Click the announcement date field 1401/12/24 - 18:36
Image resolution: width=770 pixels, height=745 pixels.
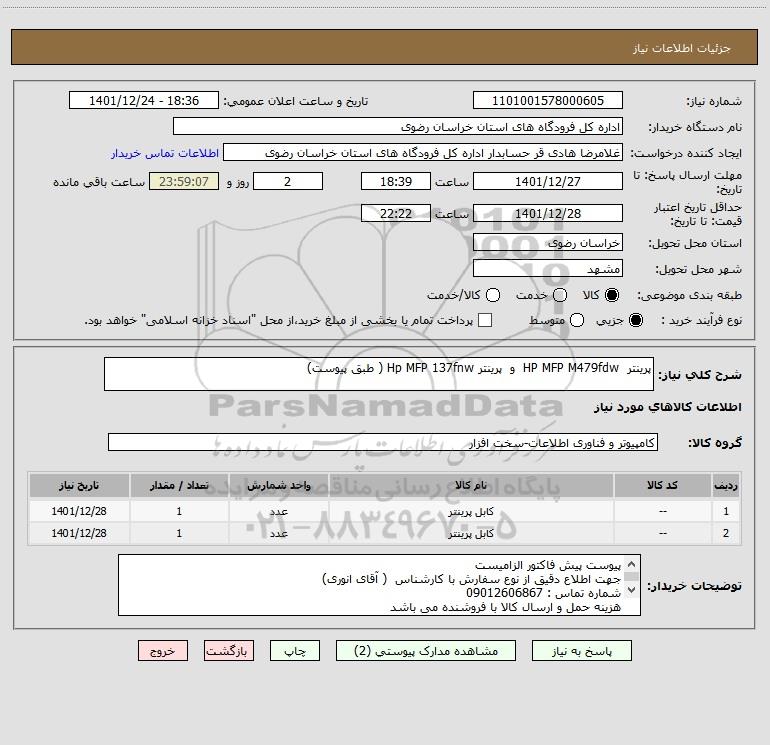point(144,101)
